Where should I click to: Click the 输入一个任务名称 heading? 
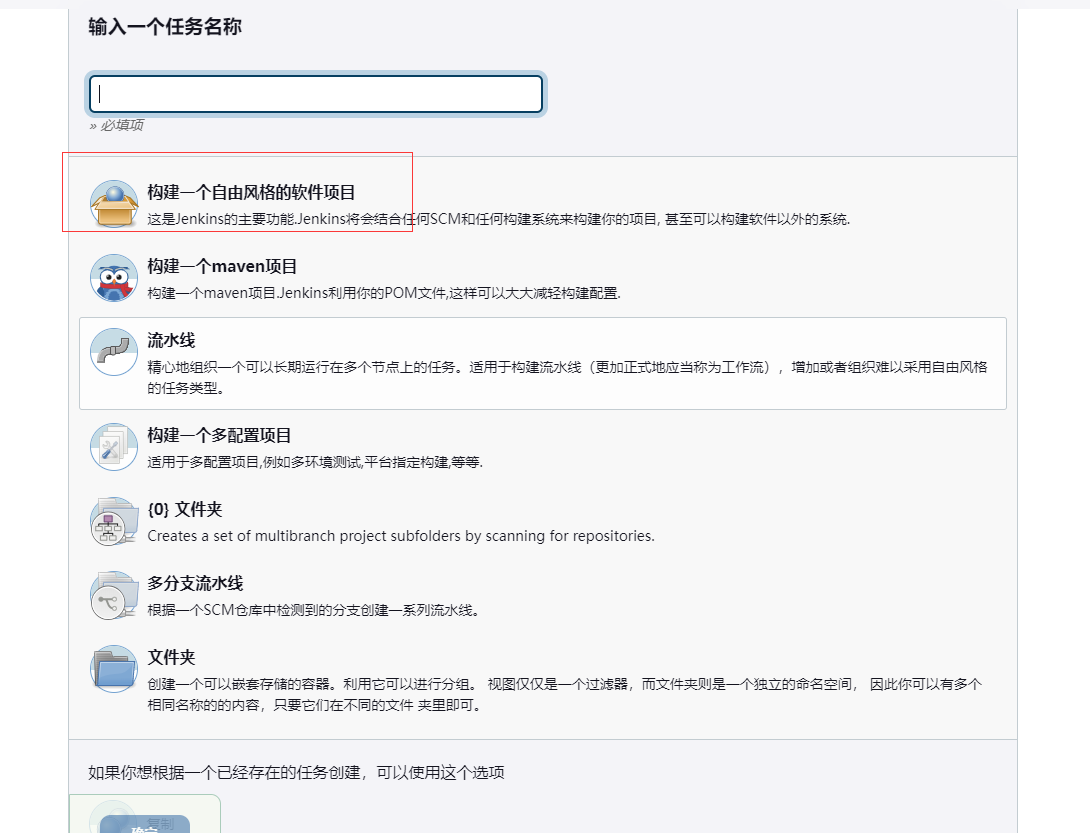click(165, 26)
